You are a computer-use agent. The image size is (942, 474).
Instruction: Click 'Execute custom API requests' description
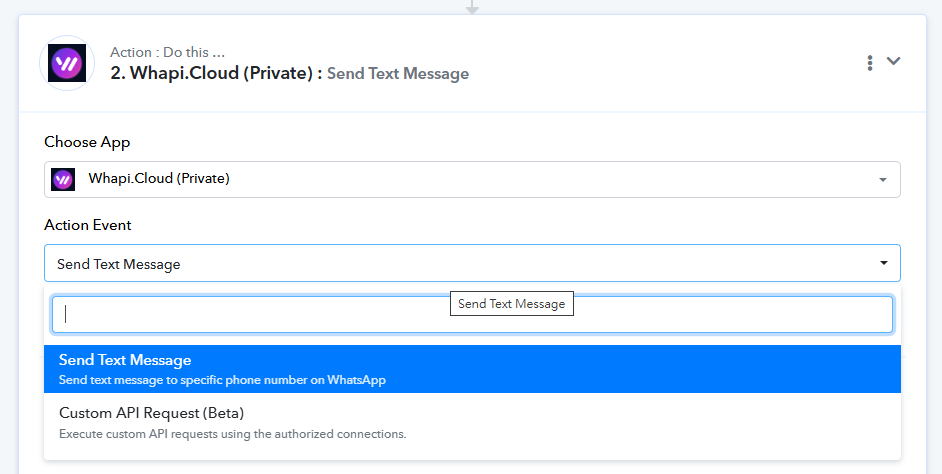click(x=232, y=434)
